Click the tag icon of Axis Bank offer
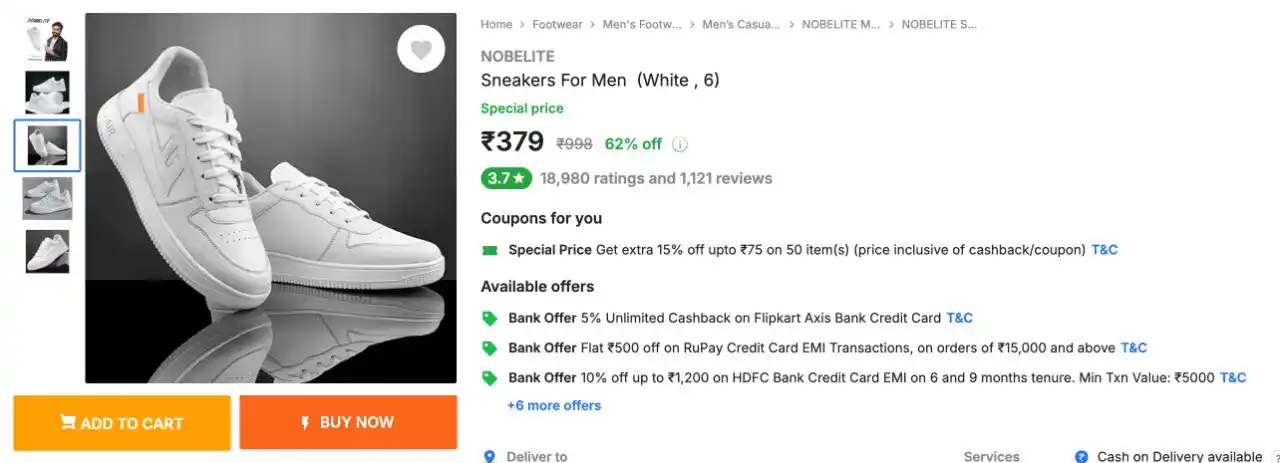 click(489, 318)
